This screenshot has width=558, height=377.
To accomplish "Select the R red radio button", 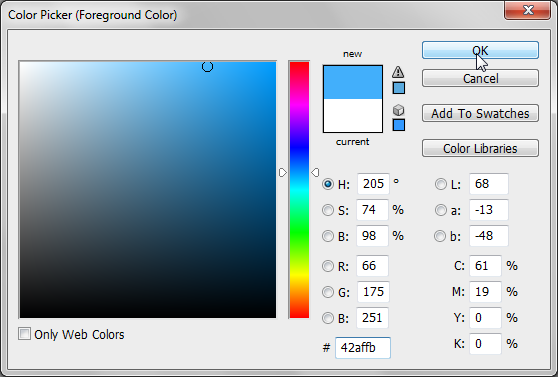I will pyautogui.click(x=328, y=266).
